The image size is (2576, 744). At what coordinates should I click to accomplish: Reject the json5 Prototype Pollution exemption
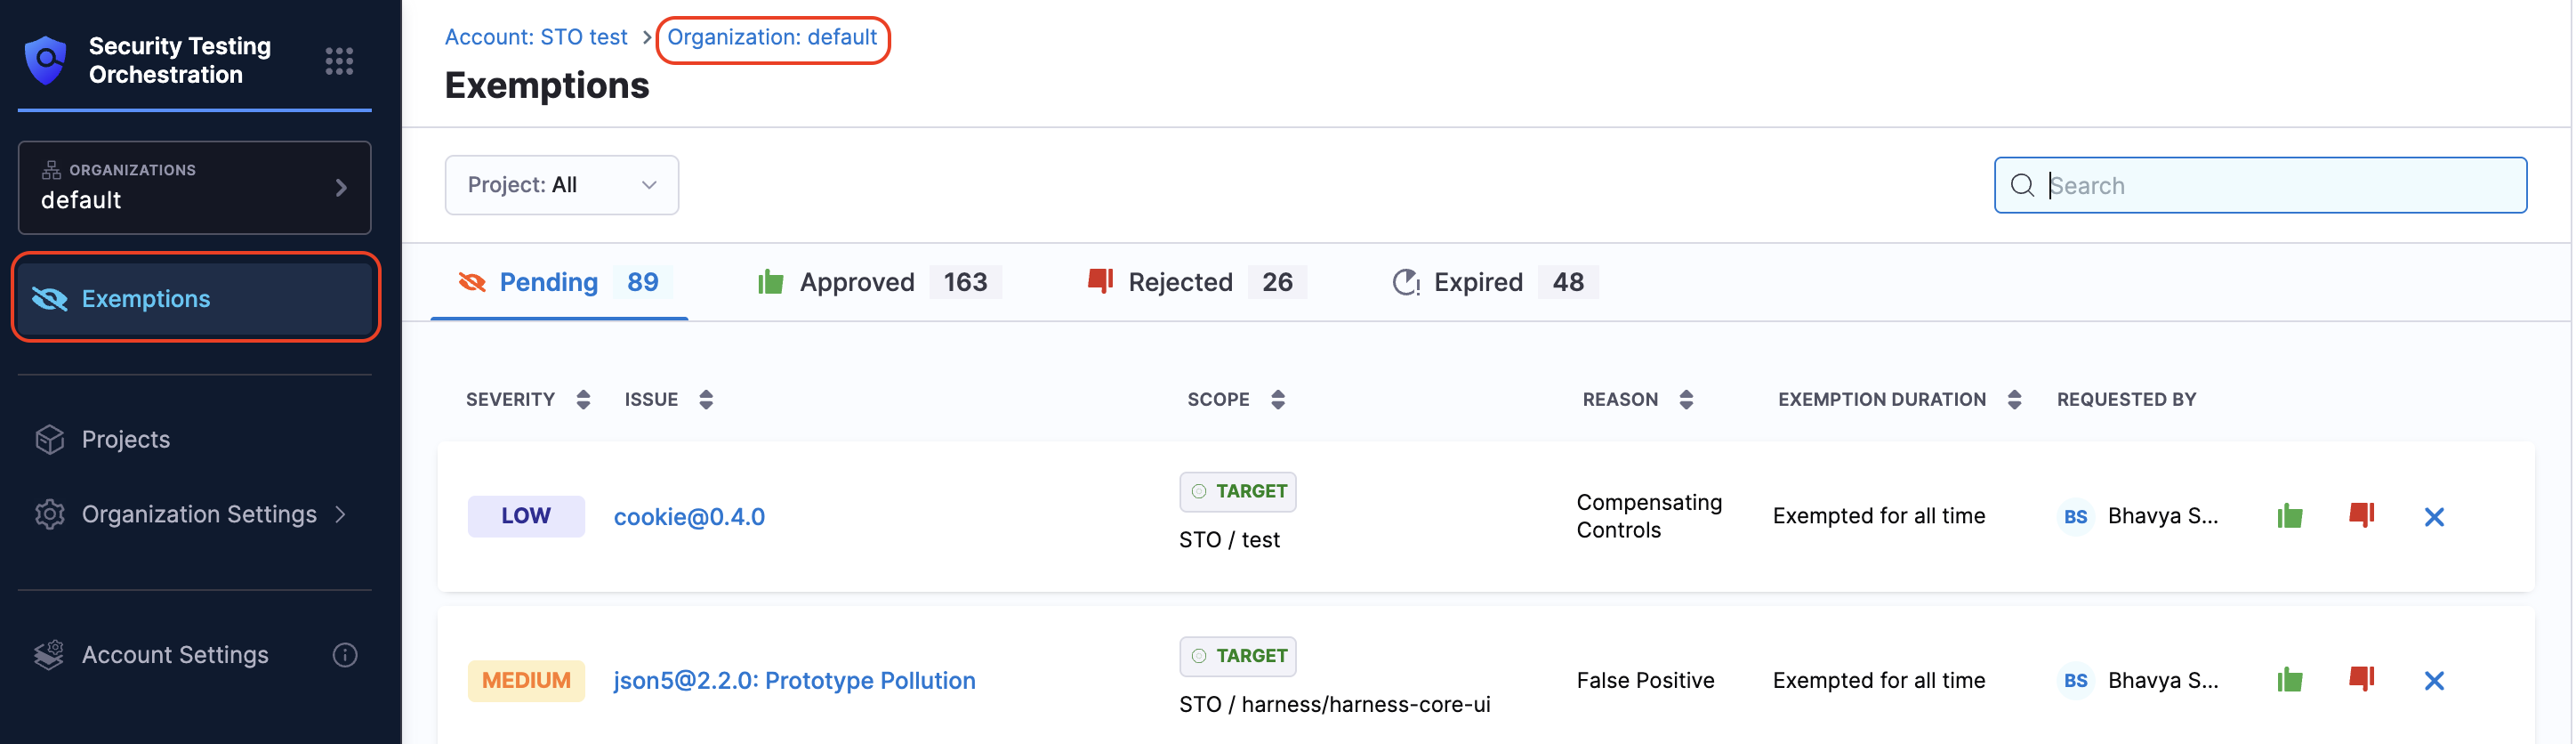coord(2361,680)
